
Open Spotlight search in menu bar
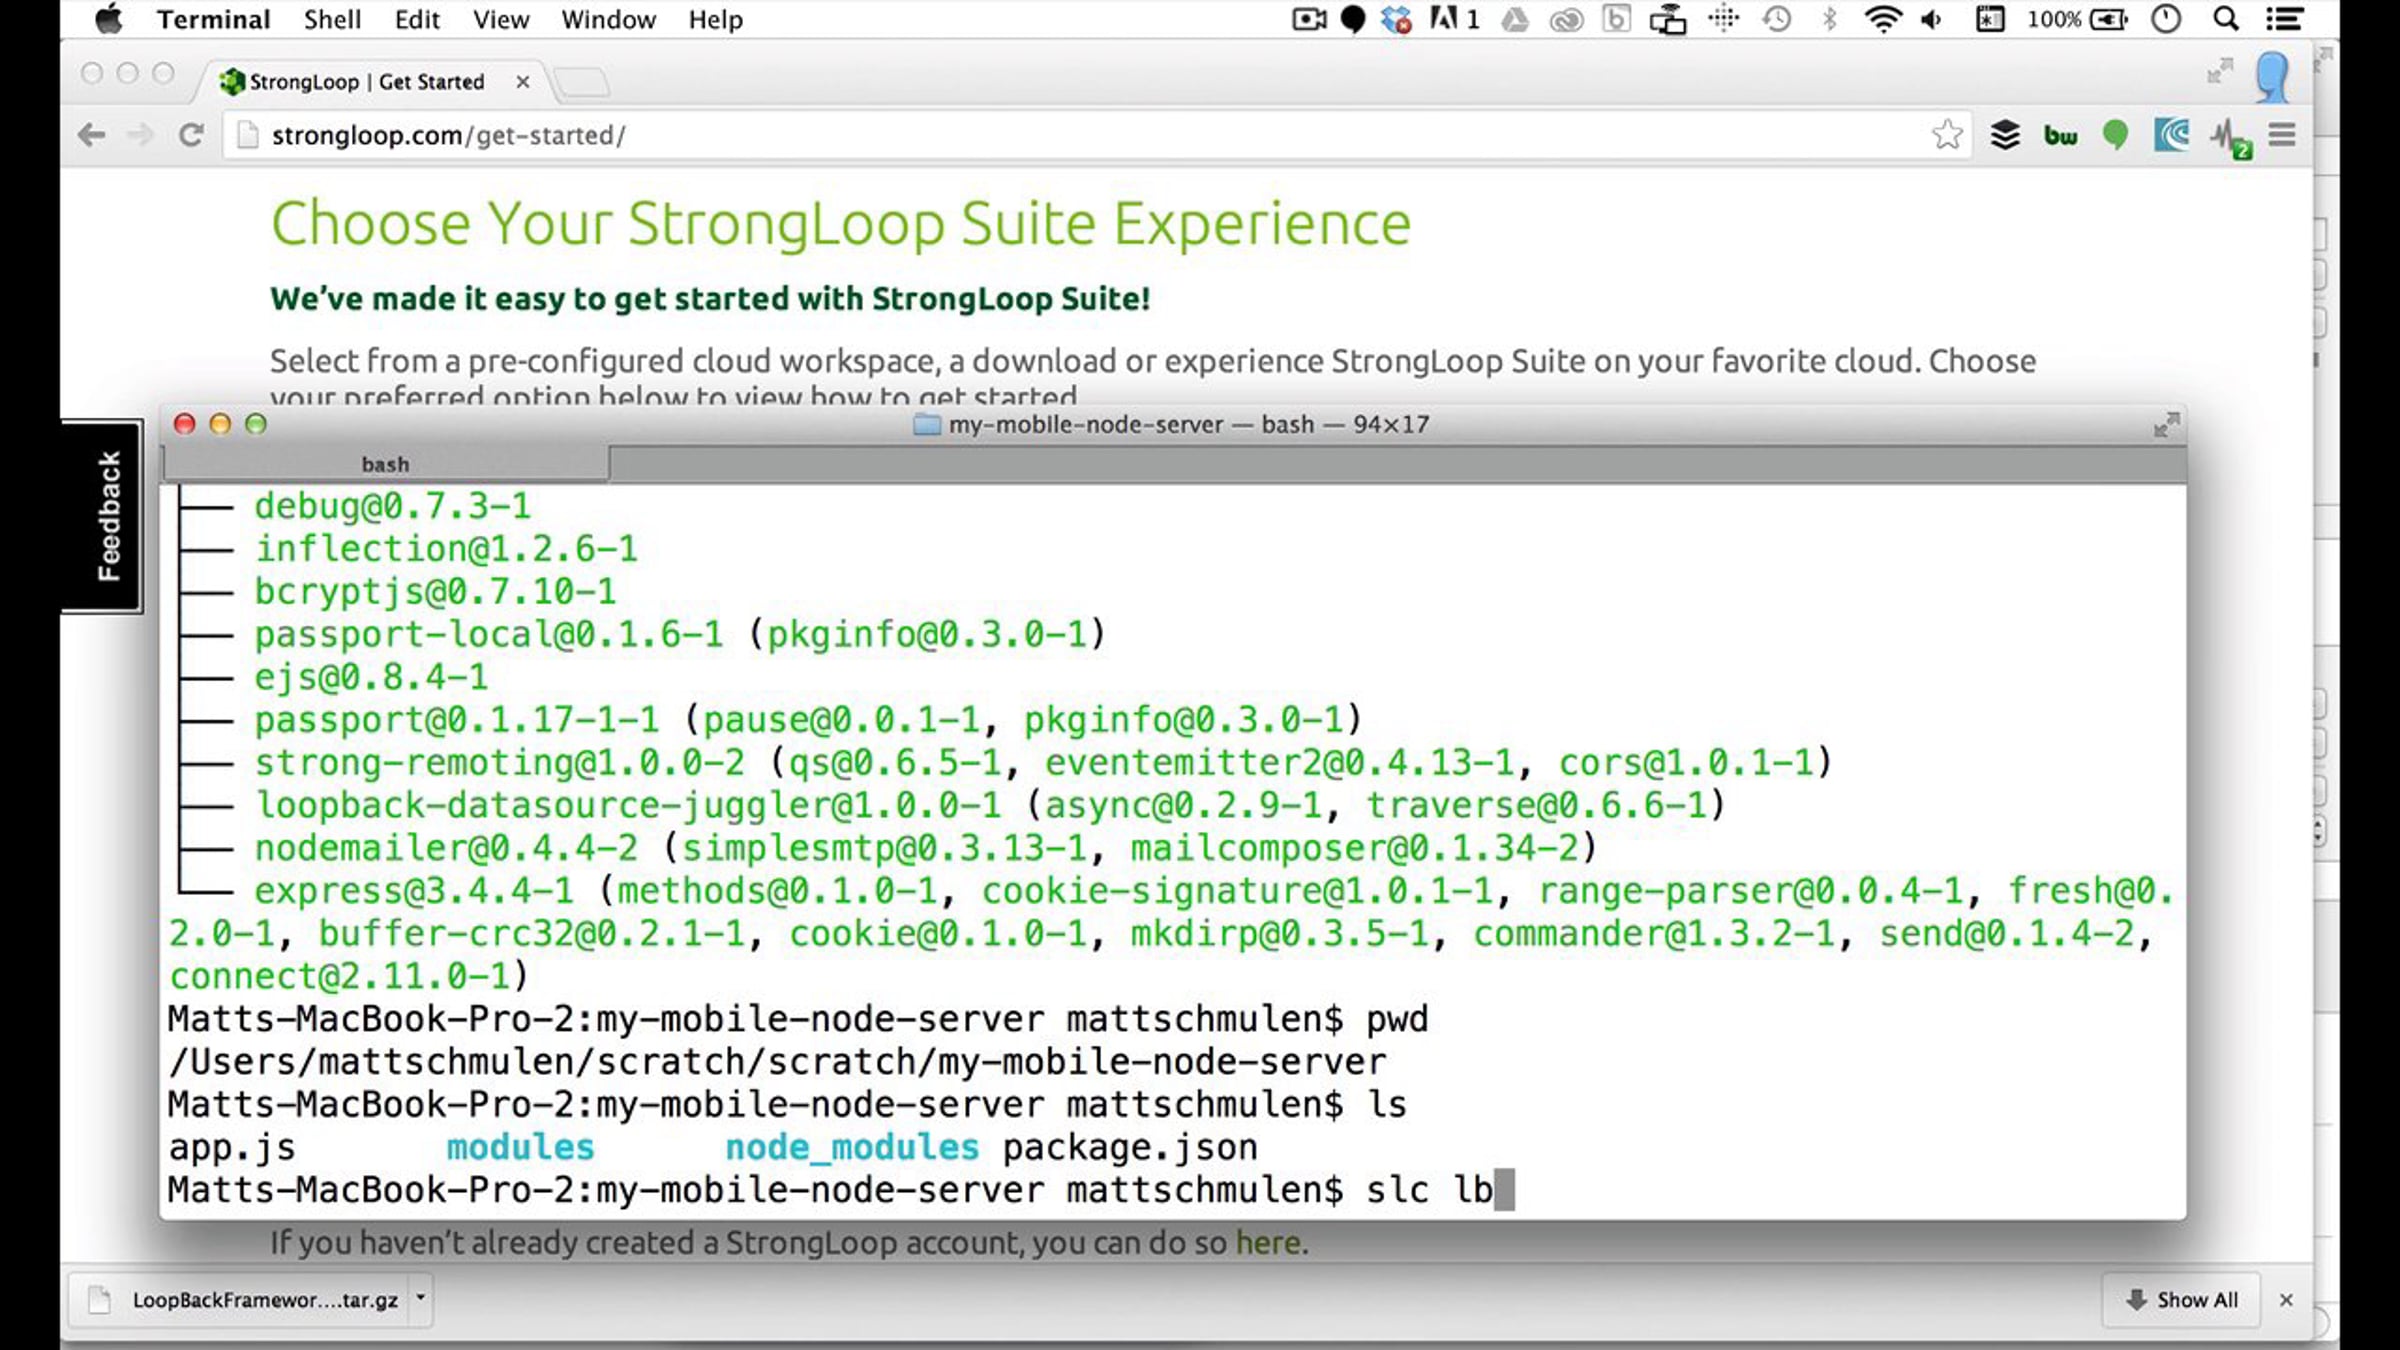coord(2226,19)
